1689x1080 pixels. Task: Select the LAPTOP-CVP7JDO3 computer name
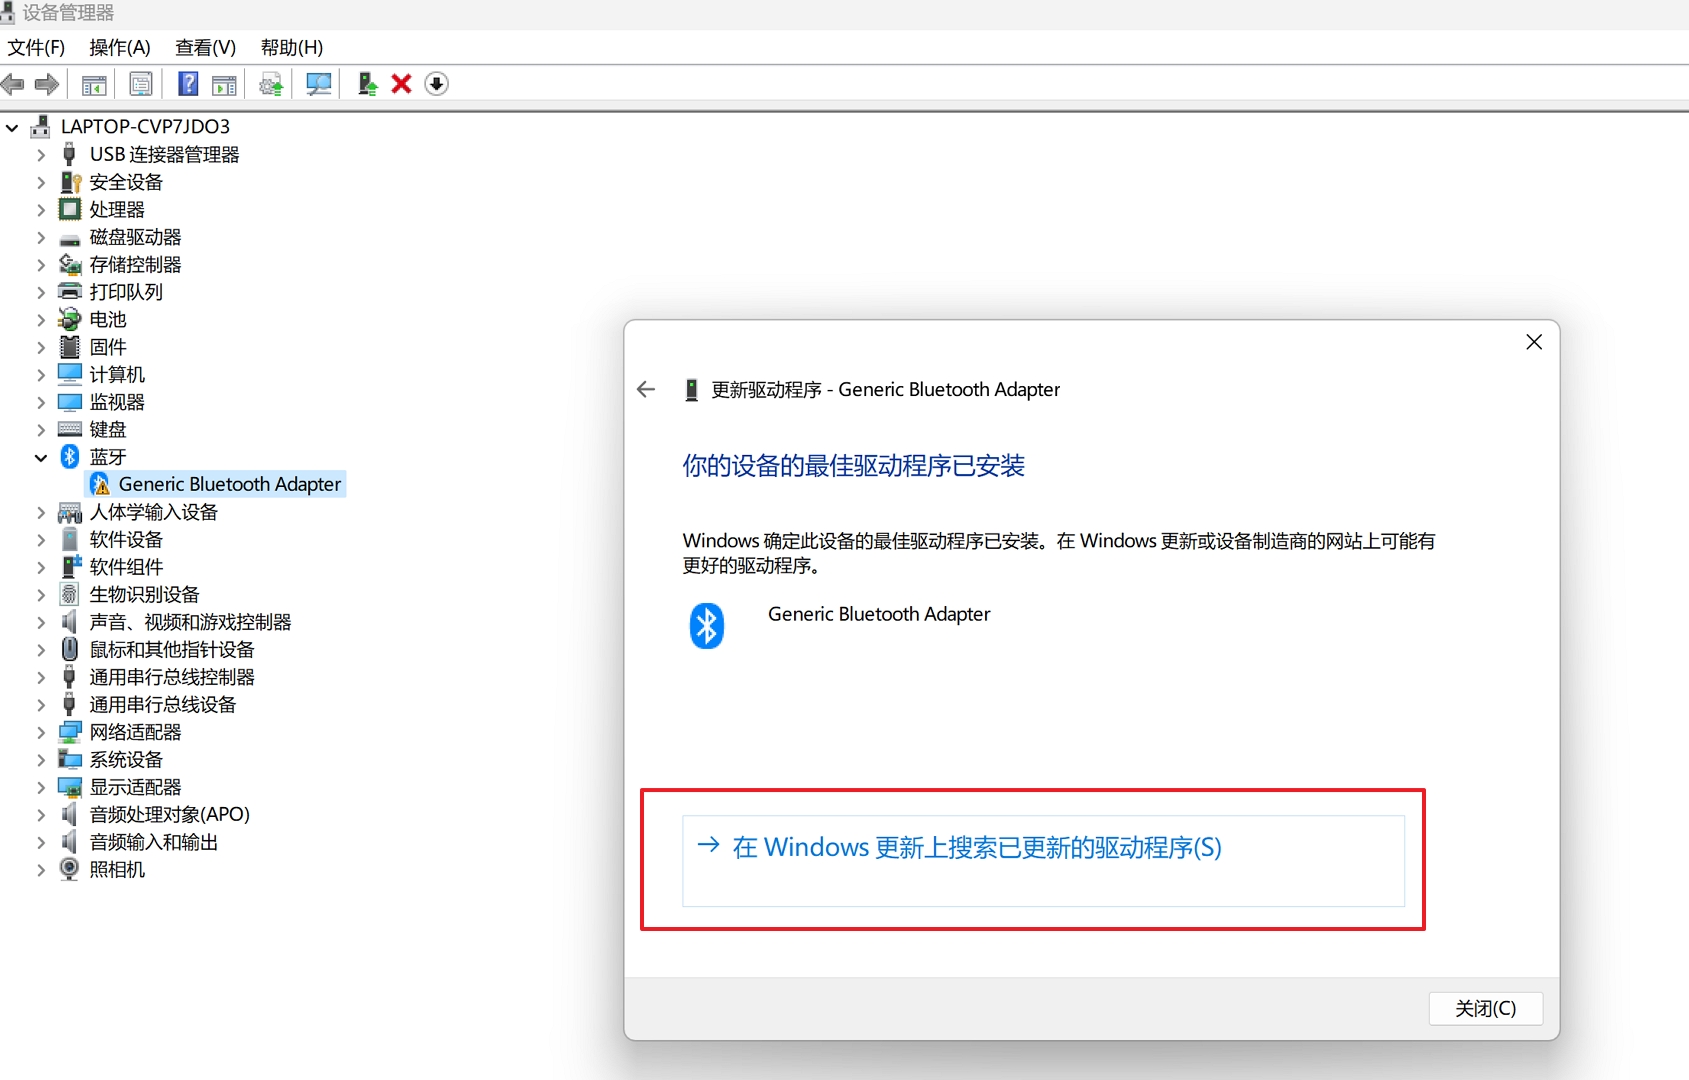[x=145, y=126]
